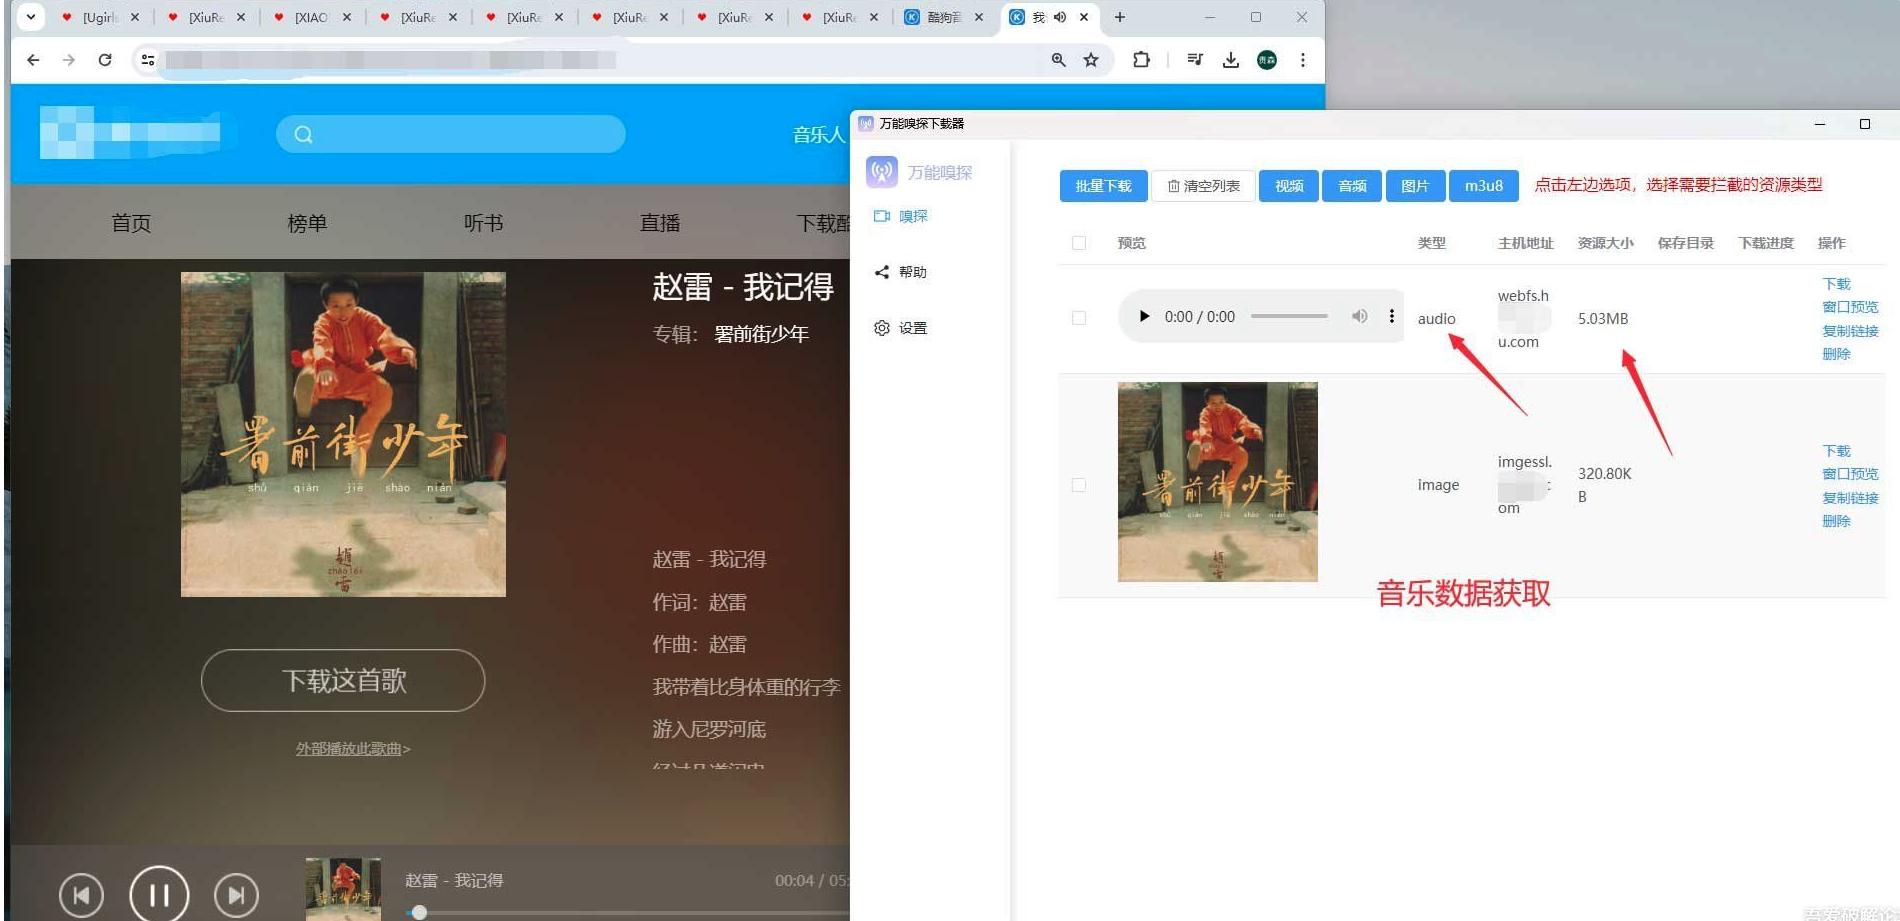Click the large album cover on music page

[x=343, y=434]
